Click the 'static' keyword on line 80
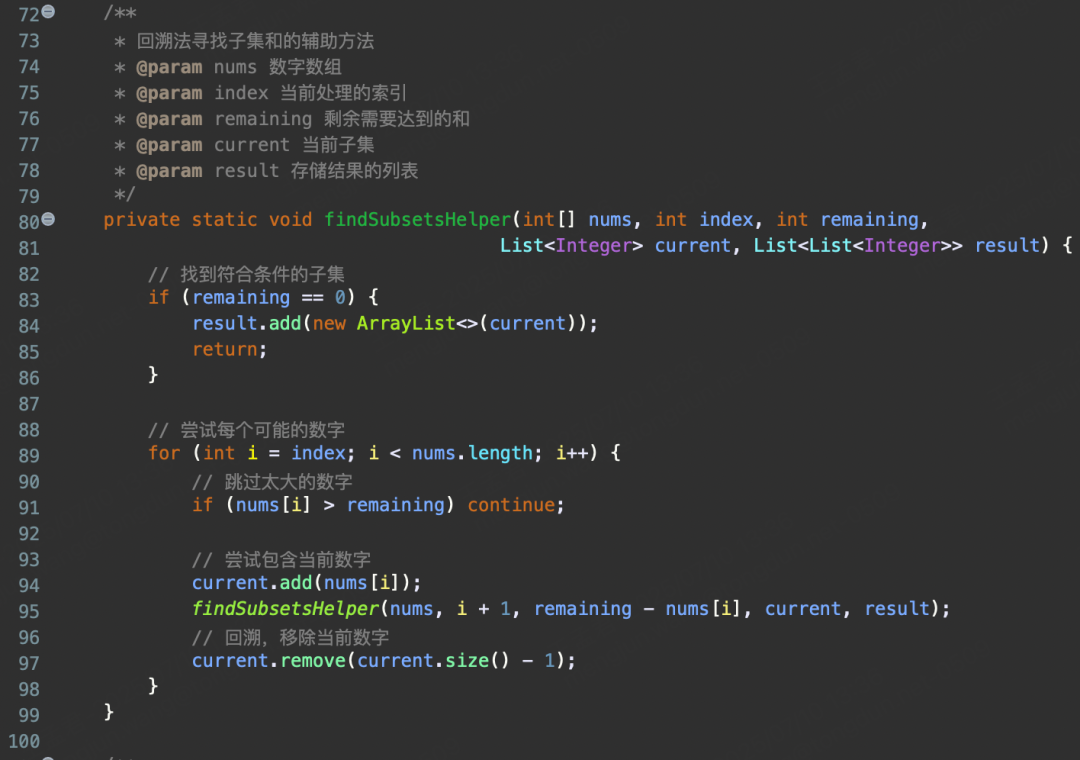This screenshot has height=760, width=1080. tap(224, 220)
